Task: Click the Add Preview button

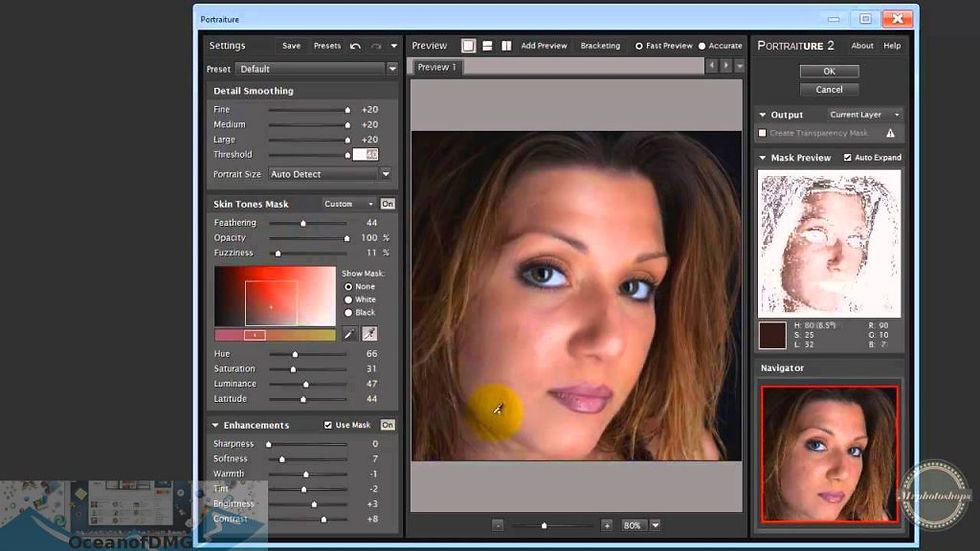Action: point(544,46)
